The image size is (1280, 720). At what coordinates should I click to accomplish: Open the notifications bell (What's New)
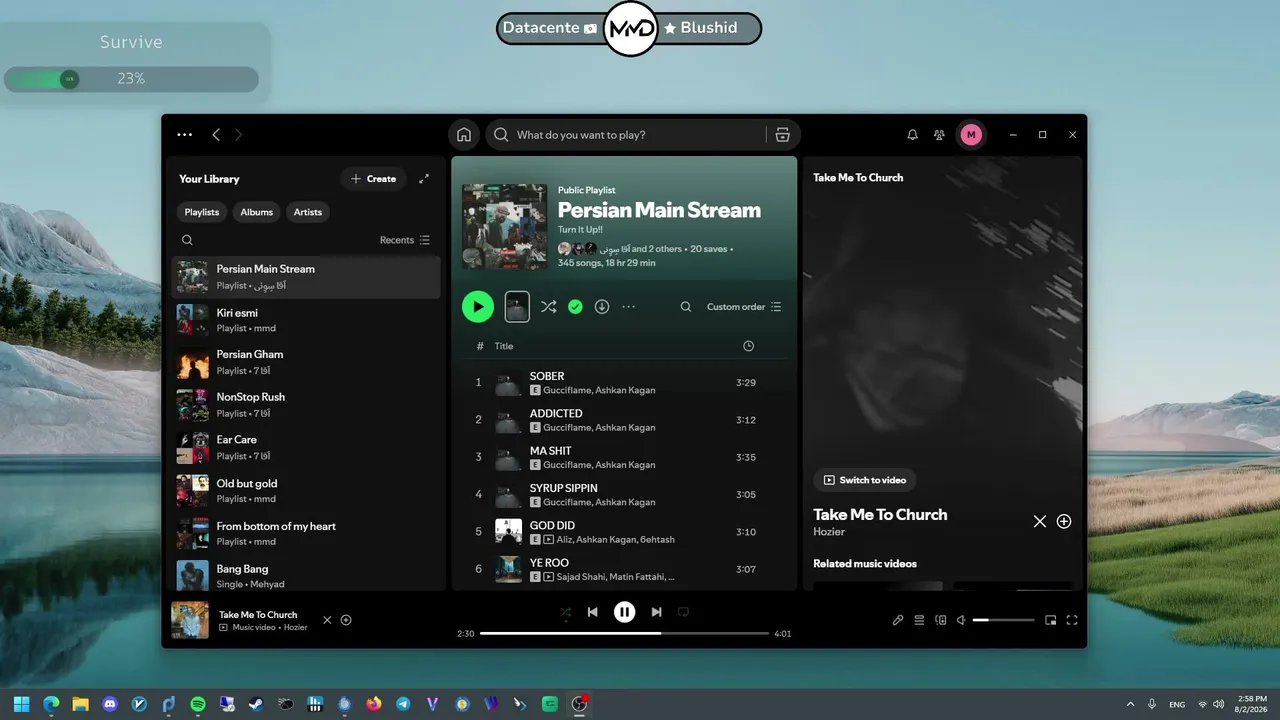tap(912, 135)
